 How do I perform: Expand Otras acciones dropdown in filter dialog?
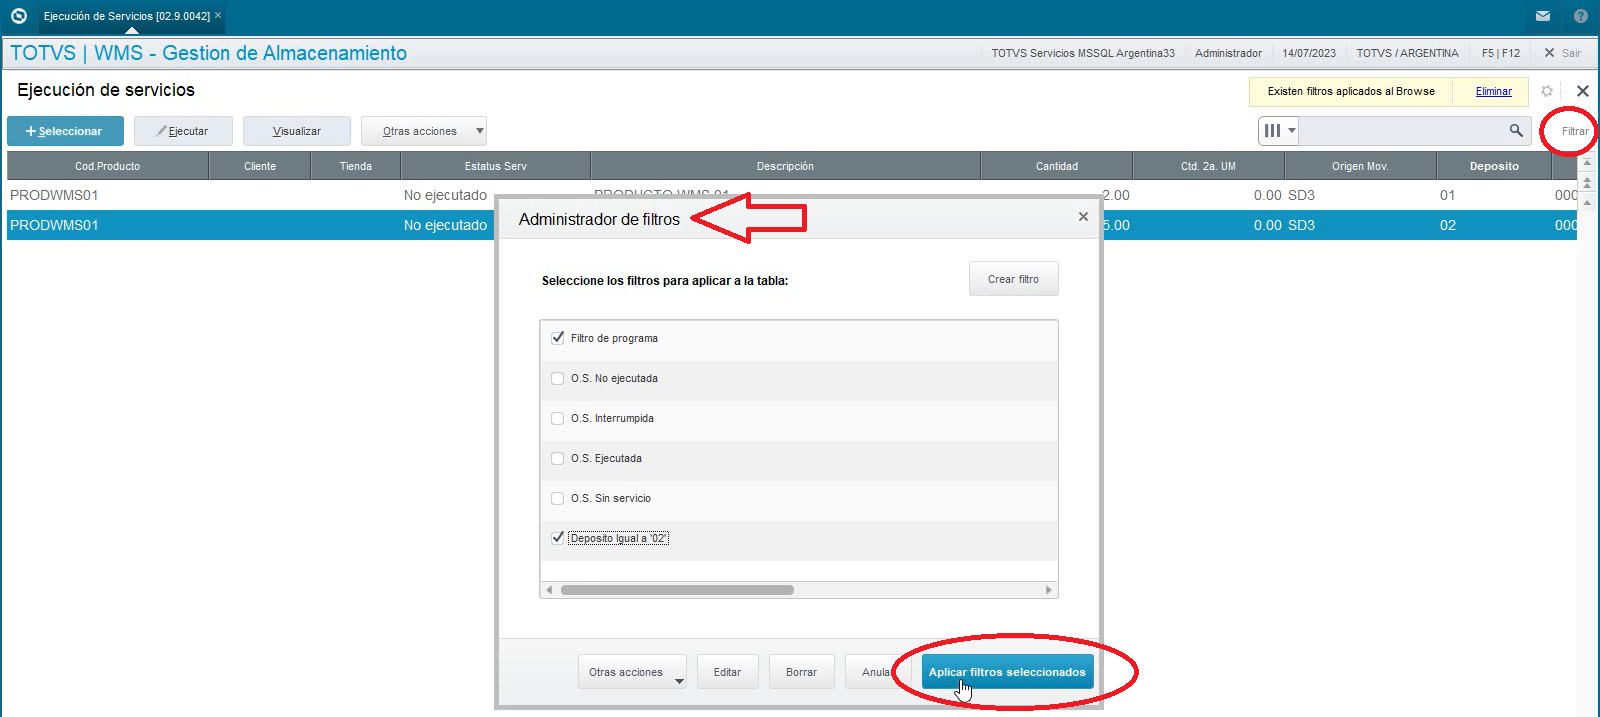(x=632, y=672)
